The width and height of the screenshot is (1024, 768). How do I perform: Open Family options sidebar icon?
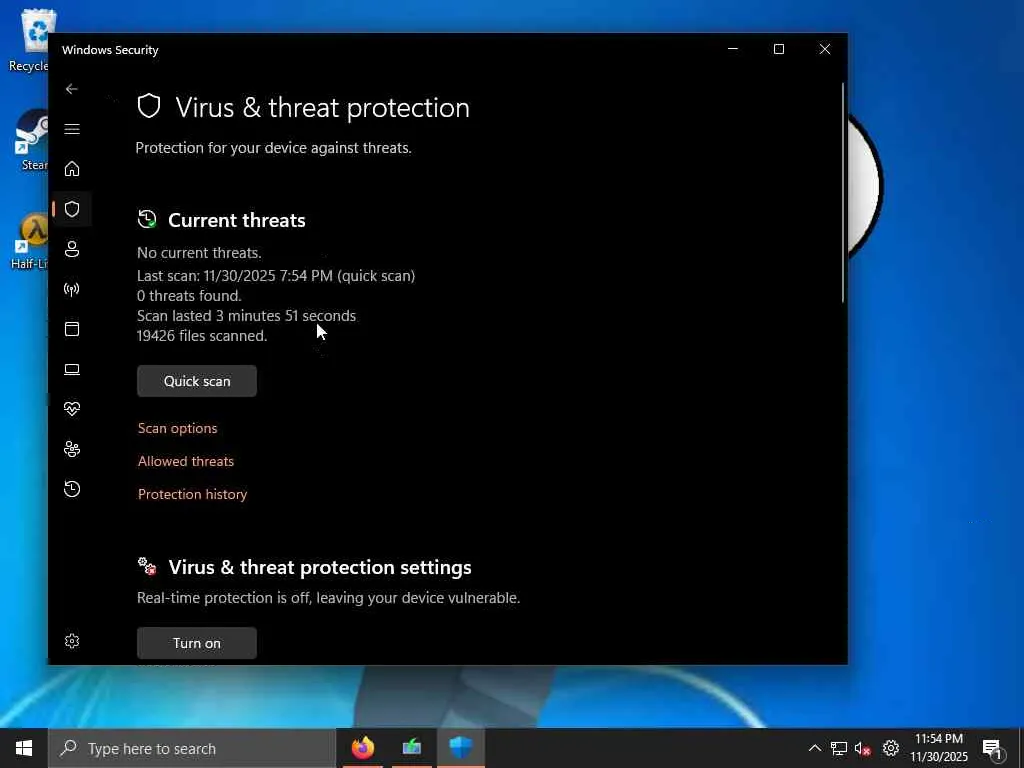tap(72, 449)
